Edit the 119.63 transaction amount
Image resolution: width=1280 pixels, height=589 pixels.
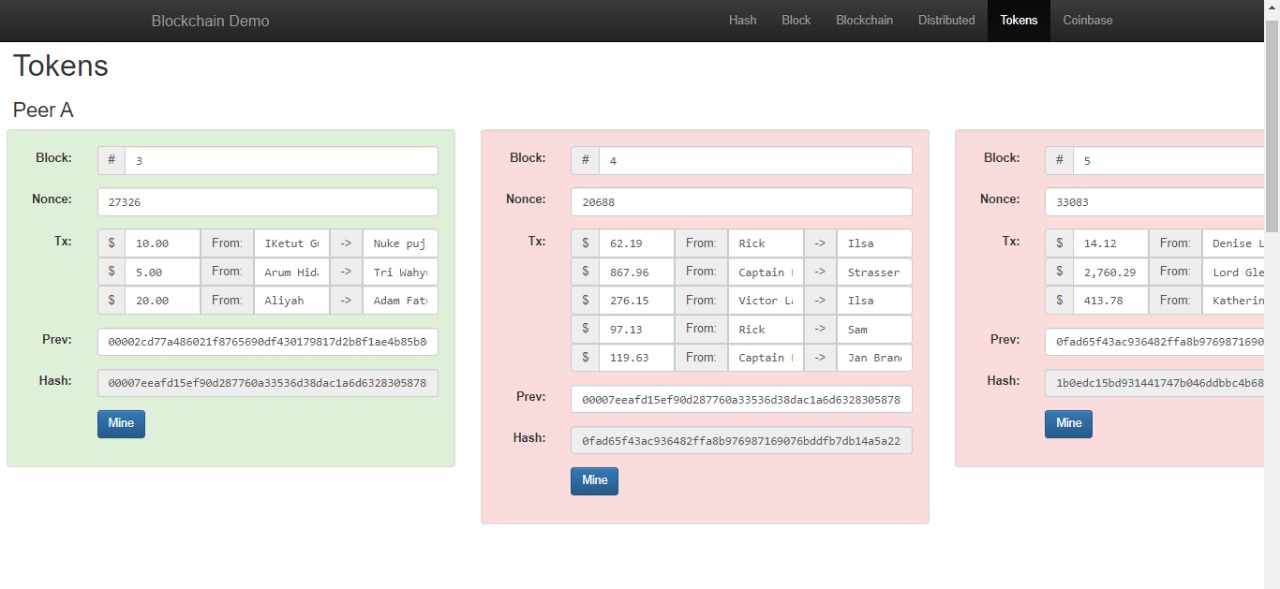636,357
